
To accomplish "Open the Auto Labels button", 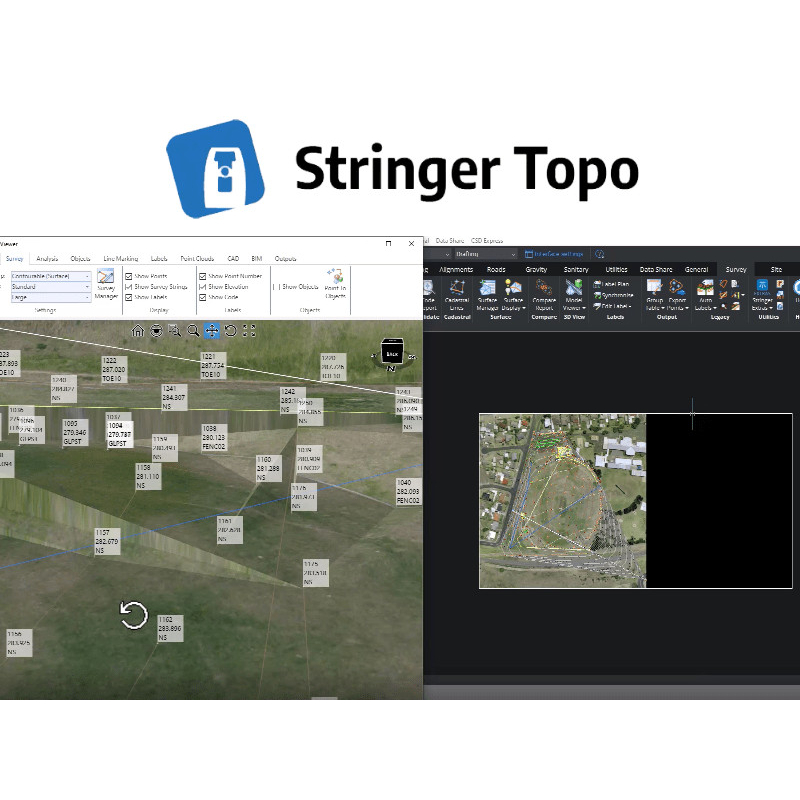I will [x=706, y=295].
